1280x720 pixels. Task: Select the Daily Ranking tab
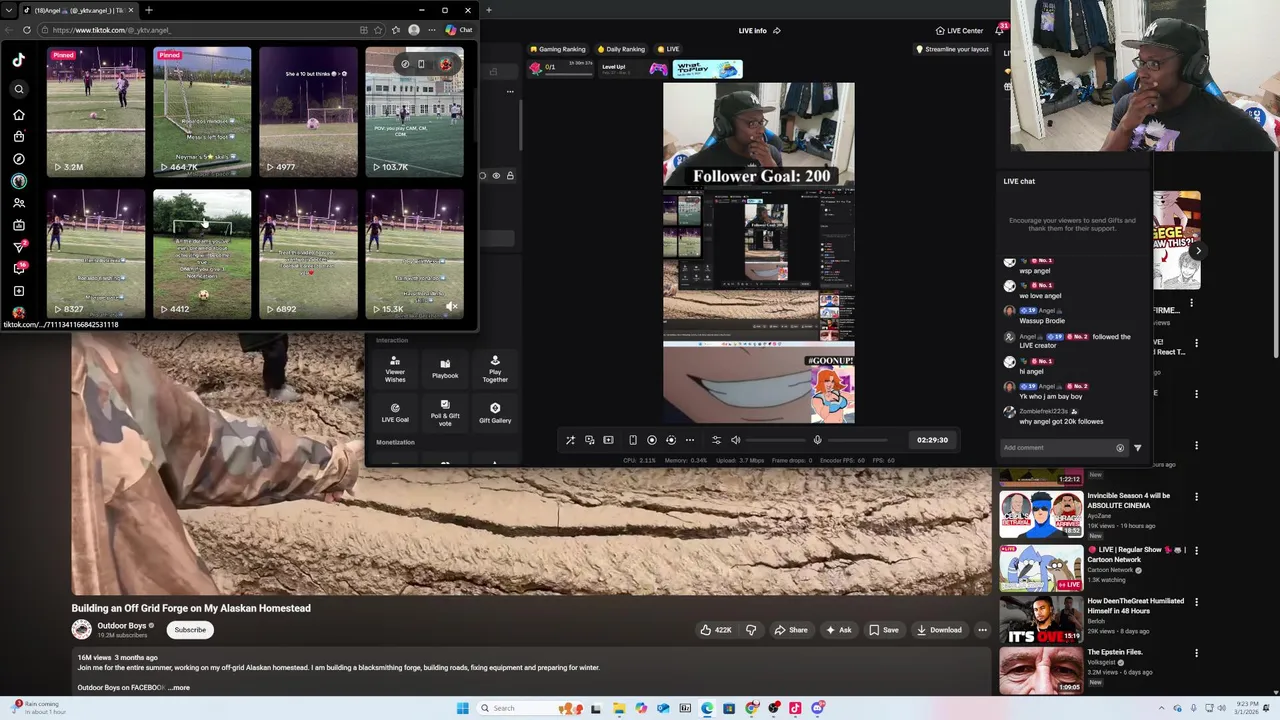[621, 49]
